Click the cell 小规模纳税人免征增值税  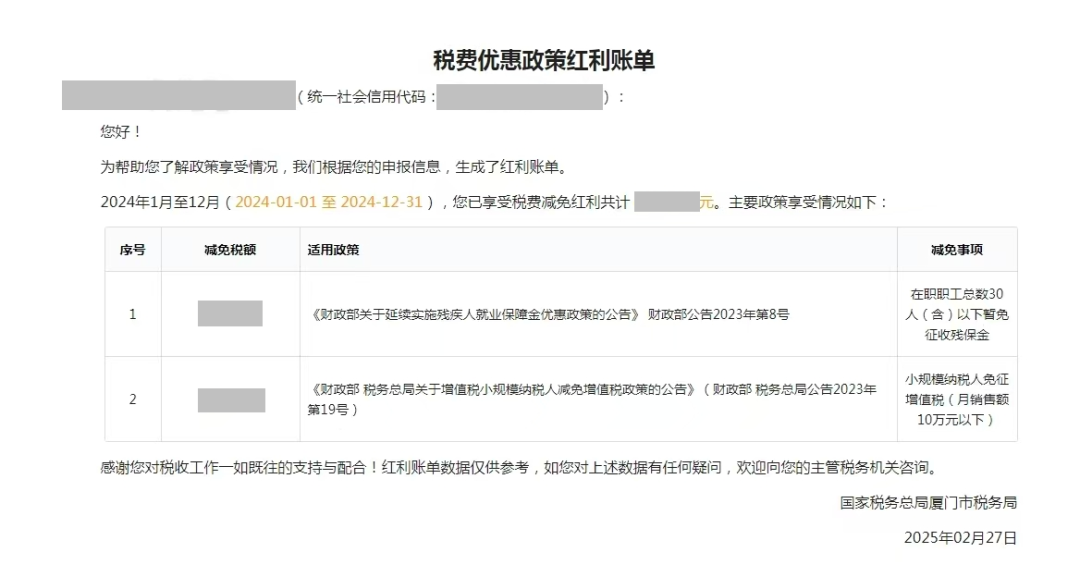pyautogui.click(x=957, y=399)
